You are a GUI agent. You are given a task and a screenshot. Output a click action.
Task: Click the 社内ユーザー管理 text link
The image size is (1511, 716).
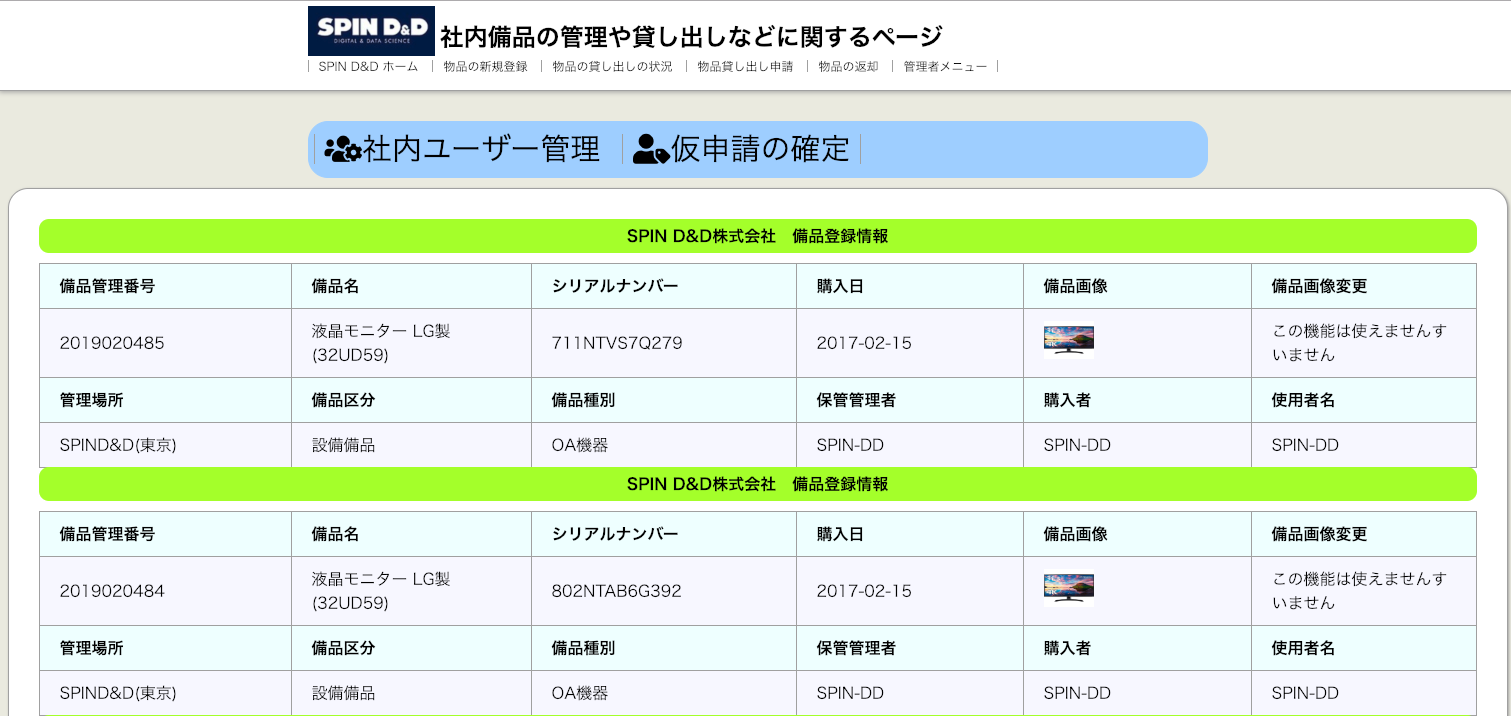pos(481,150)
